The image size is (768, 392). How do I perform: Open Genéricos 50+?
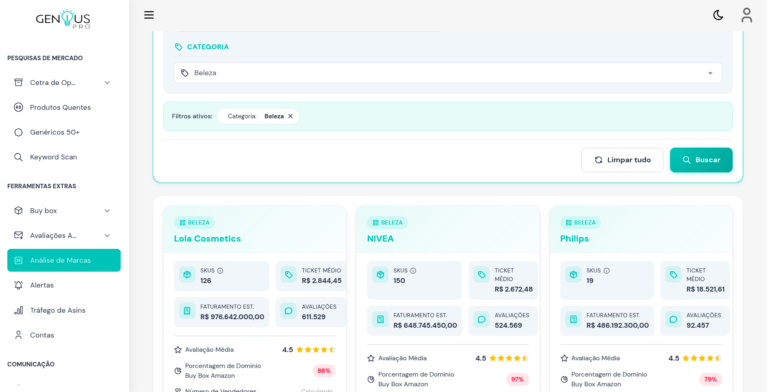64,132
